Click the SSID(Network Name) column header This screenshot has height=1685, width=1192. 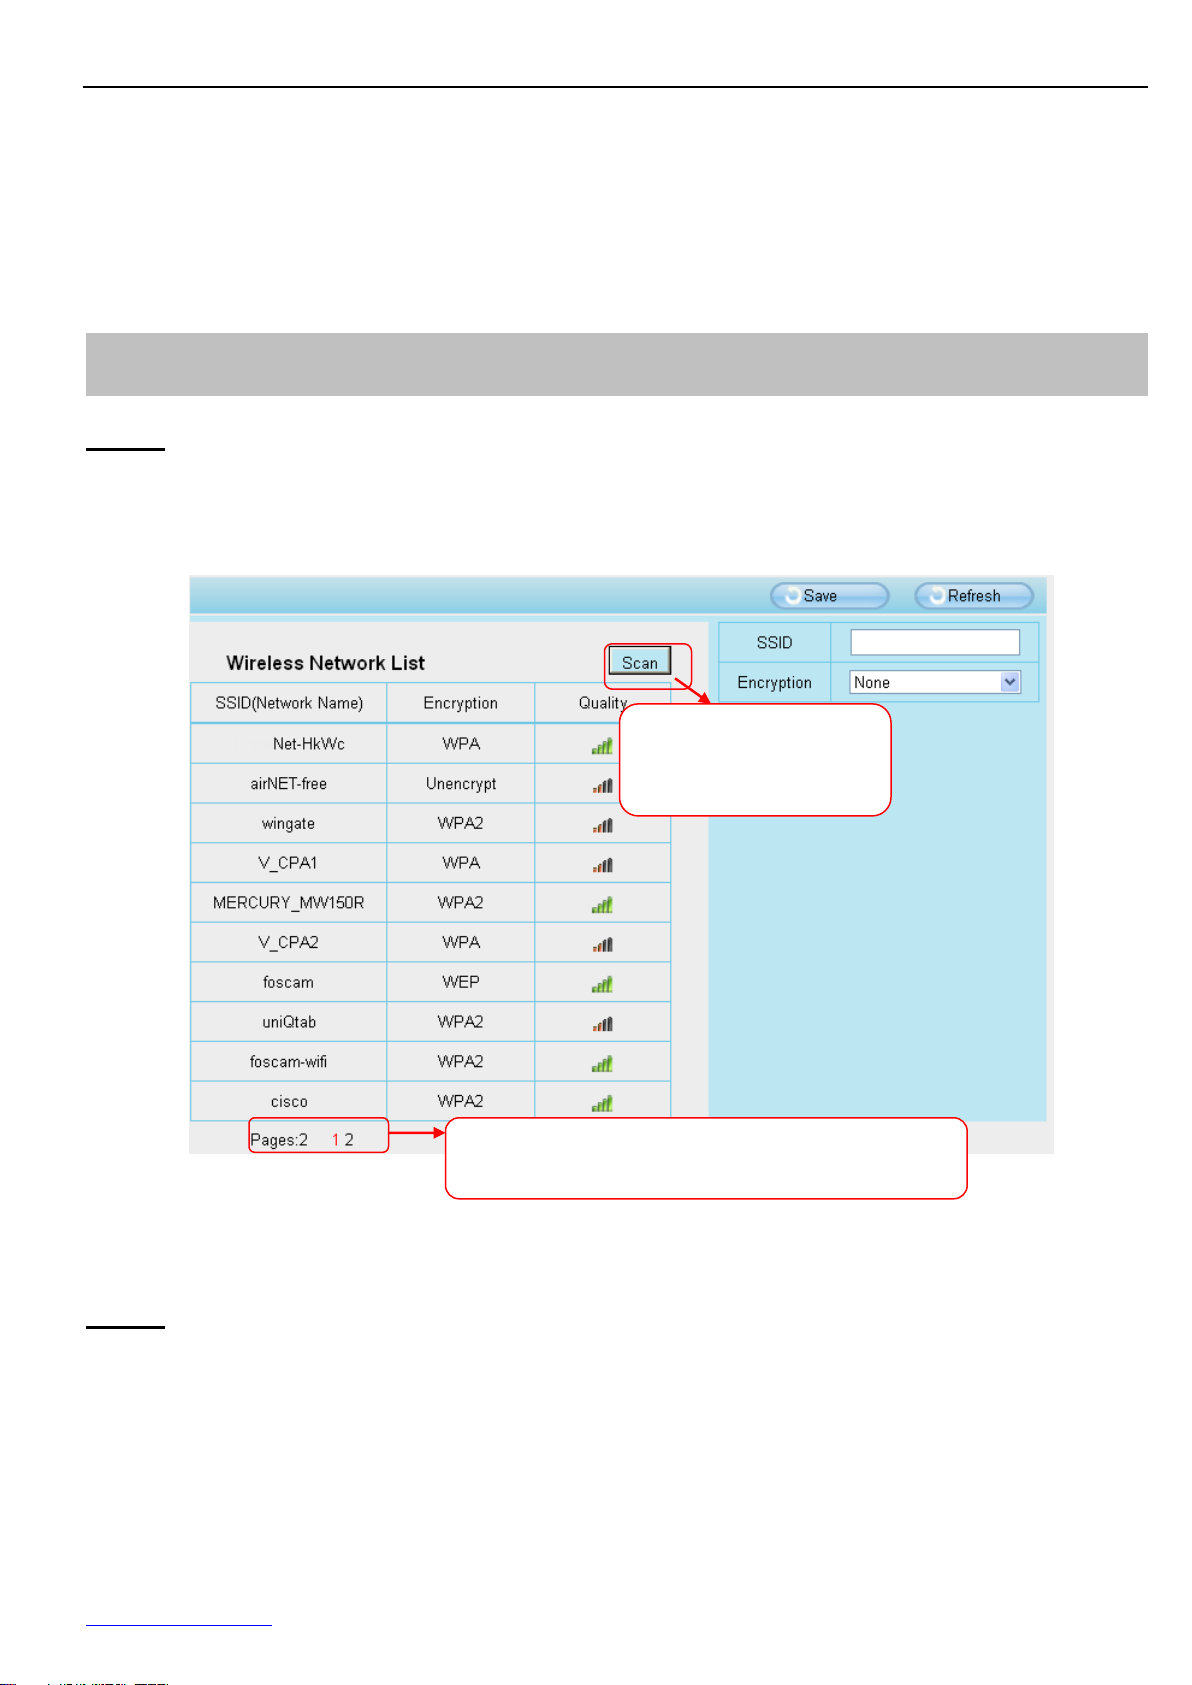pos(289,703)
